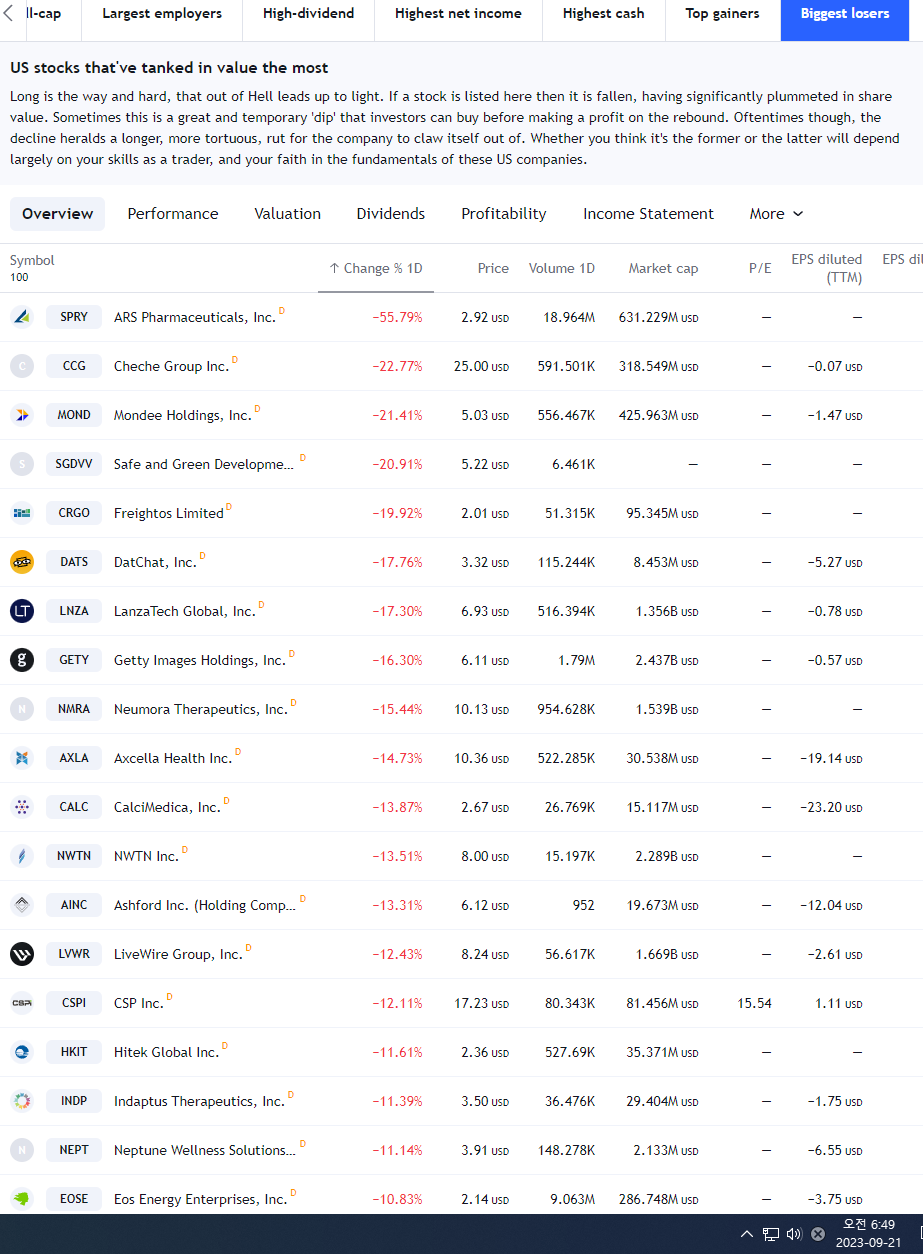This screenshot has height=1254, width=923.
Task: Select the Dividends column set
Action: click(391, 214)
